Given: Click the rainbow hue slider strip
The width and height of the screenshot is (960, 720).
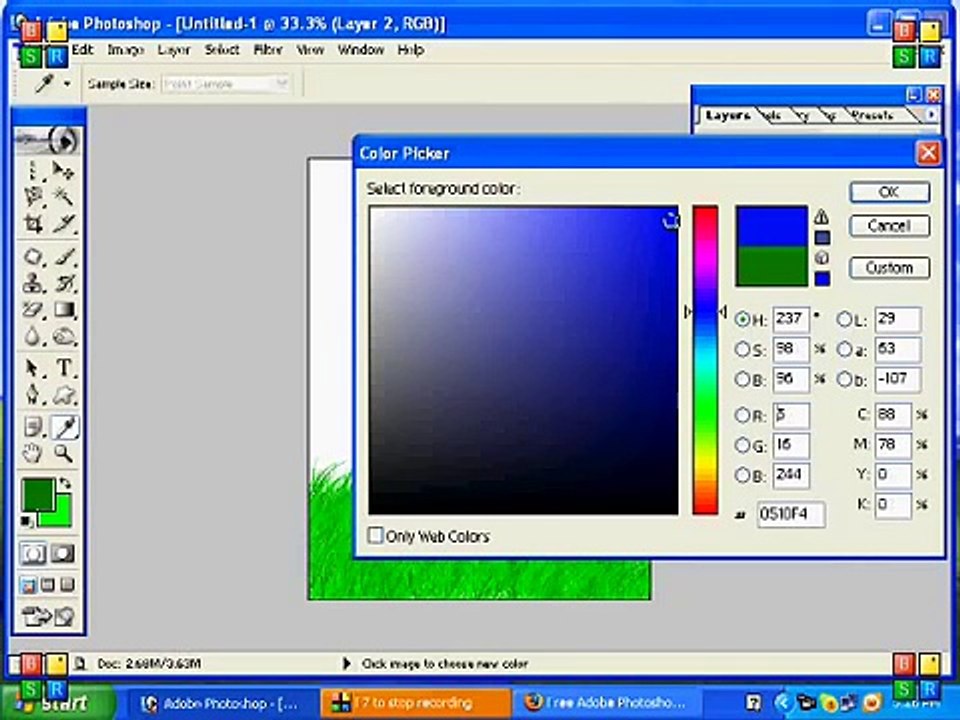Looking at the screenshot, I should [705, 360].
